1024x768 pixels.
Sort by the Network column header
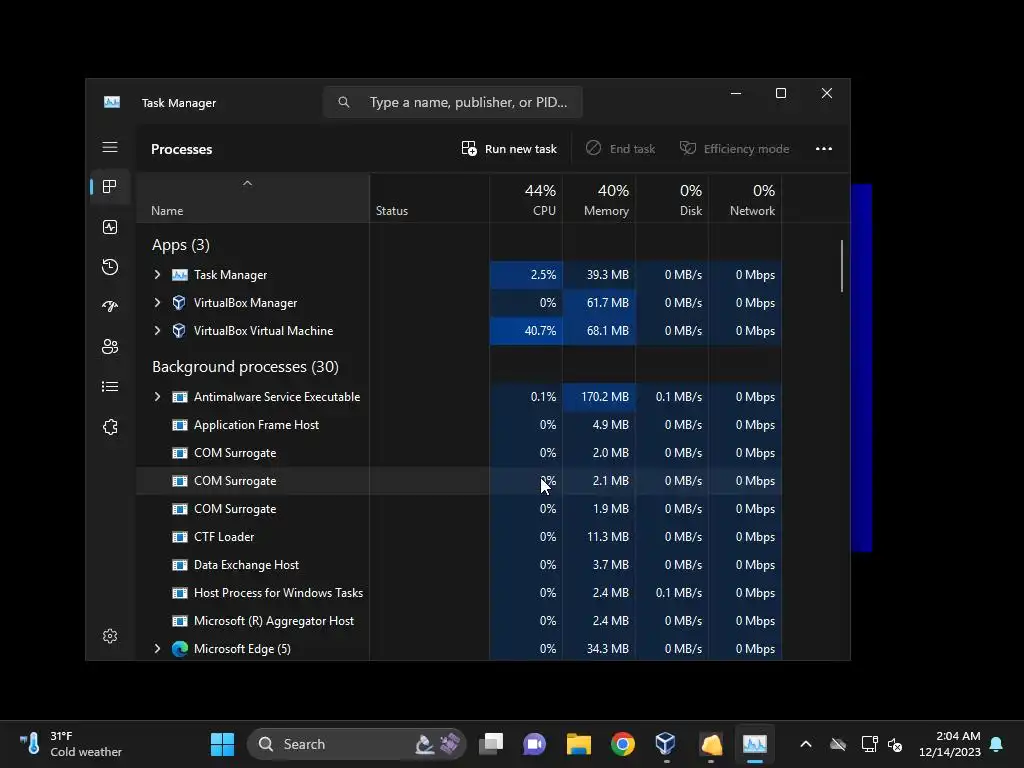tap(745, 199)
